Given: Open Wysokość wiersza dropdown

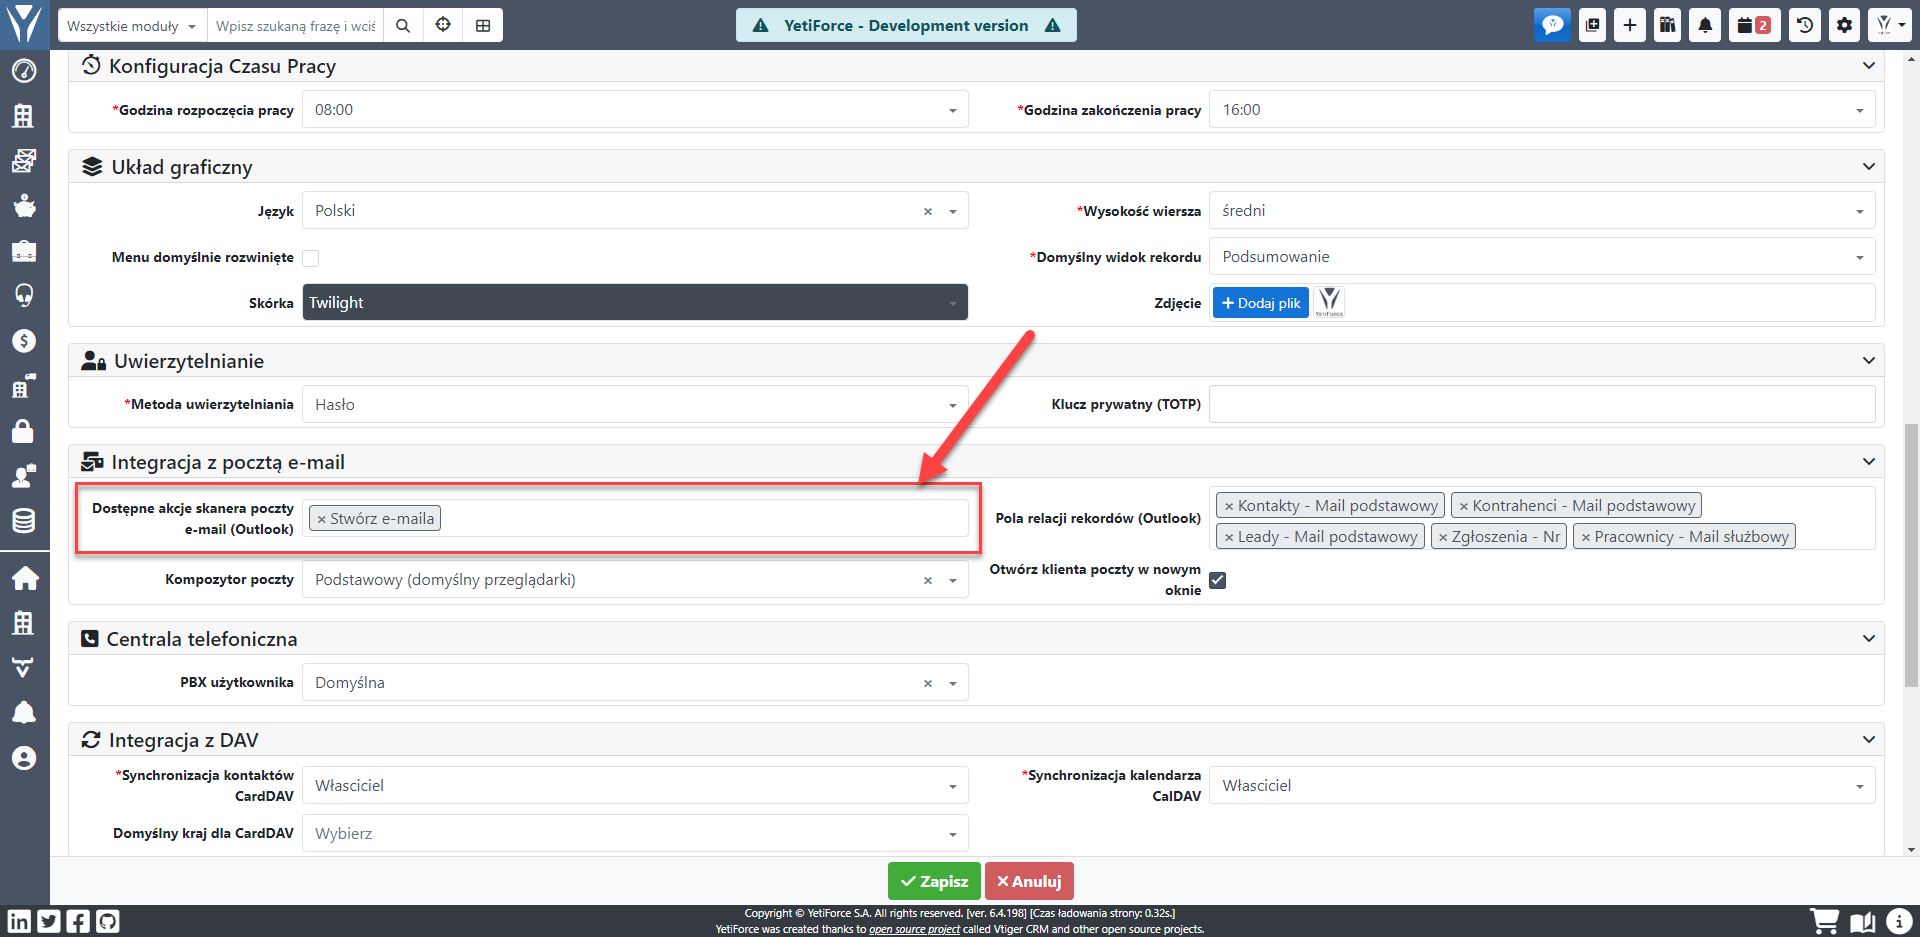Looking at the screenshot, I should click(1542, 211).
